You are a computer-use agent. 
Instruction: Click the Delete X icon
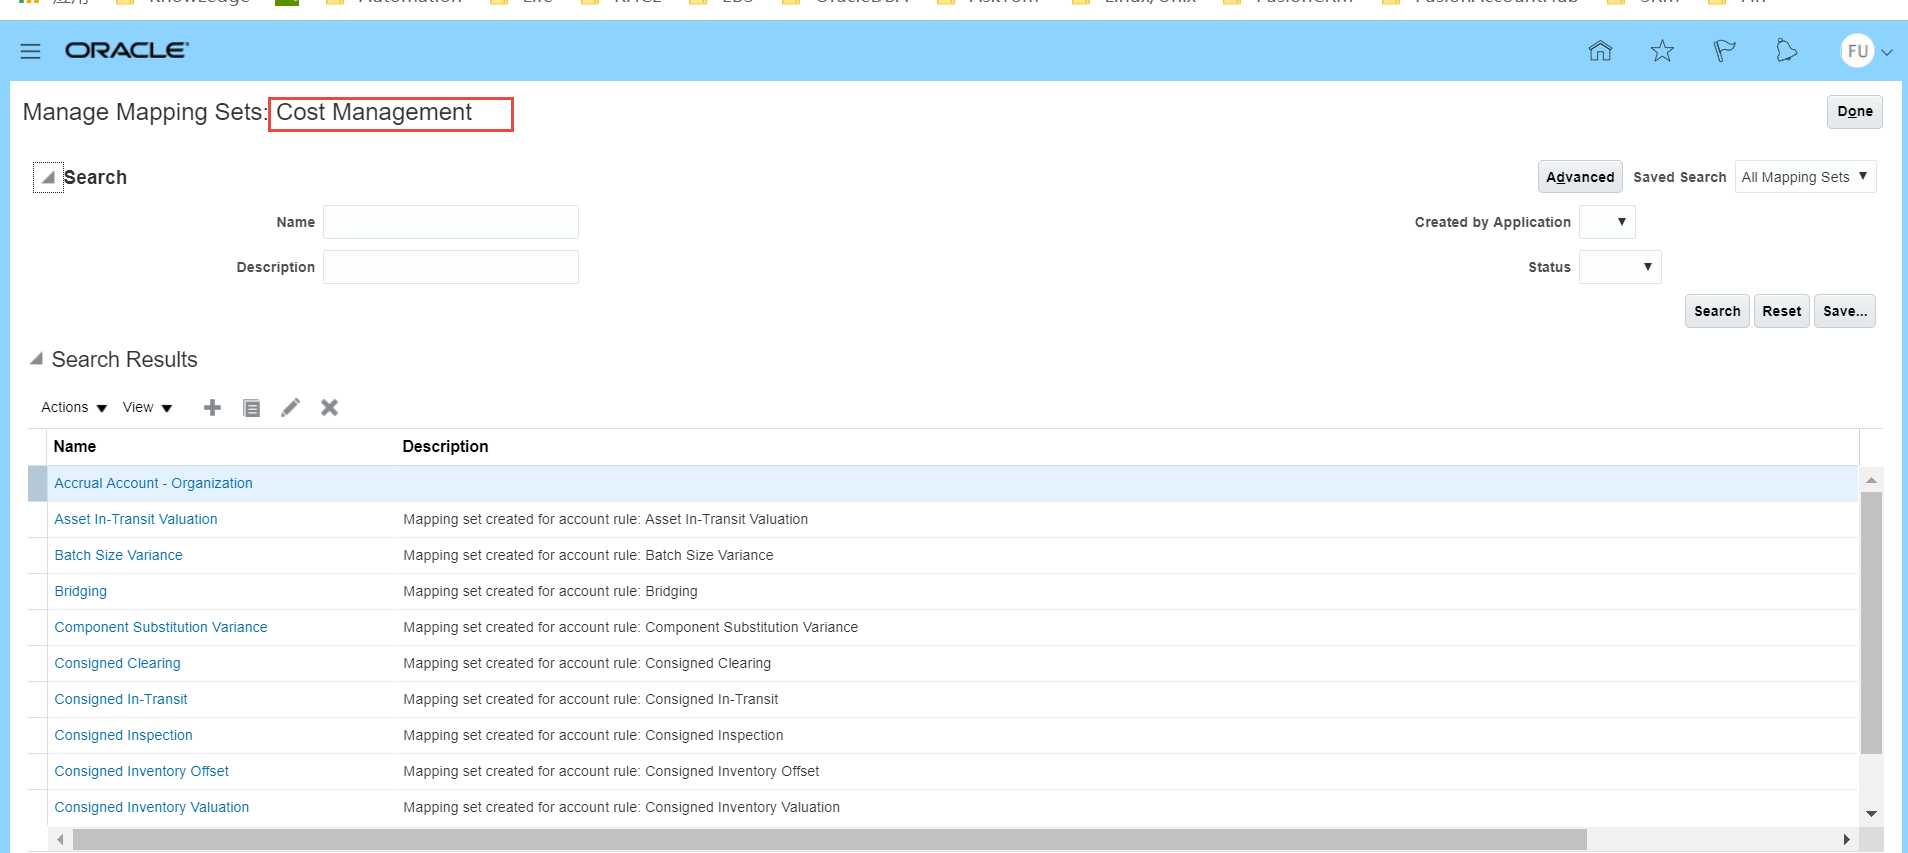329,407
